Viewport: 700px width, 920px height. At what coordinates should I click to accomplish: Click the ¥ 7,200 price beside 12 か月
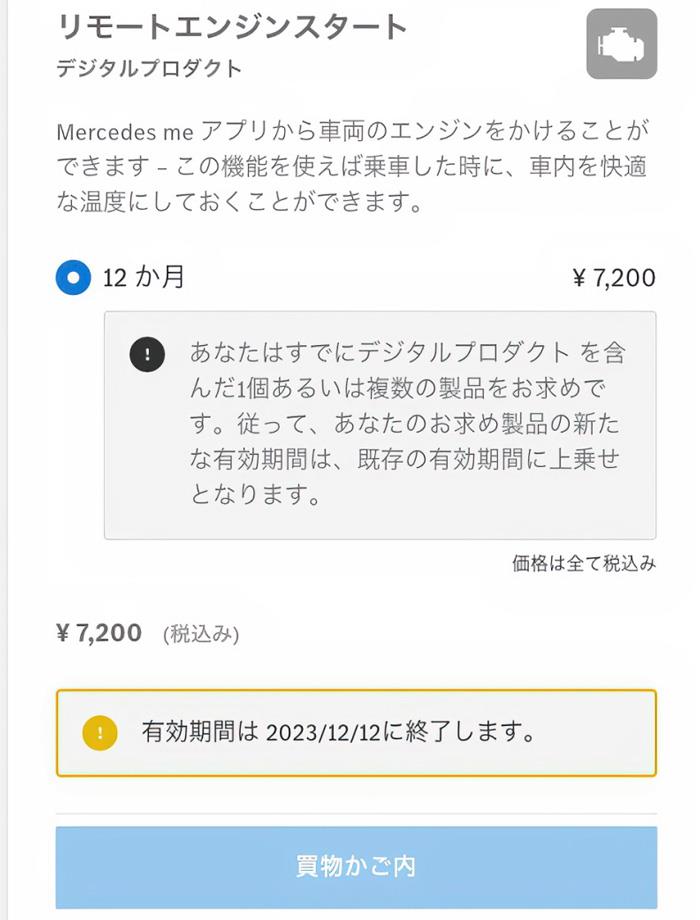coord(614,278)
